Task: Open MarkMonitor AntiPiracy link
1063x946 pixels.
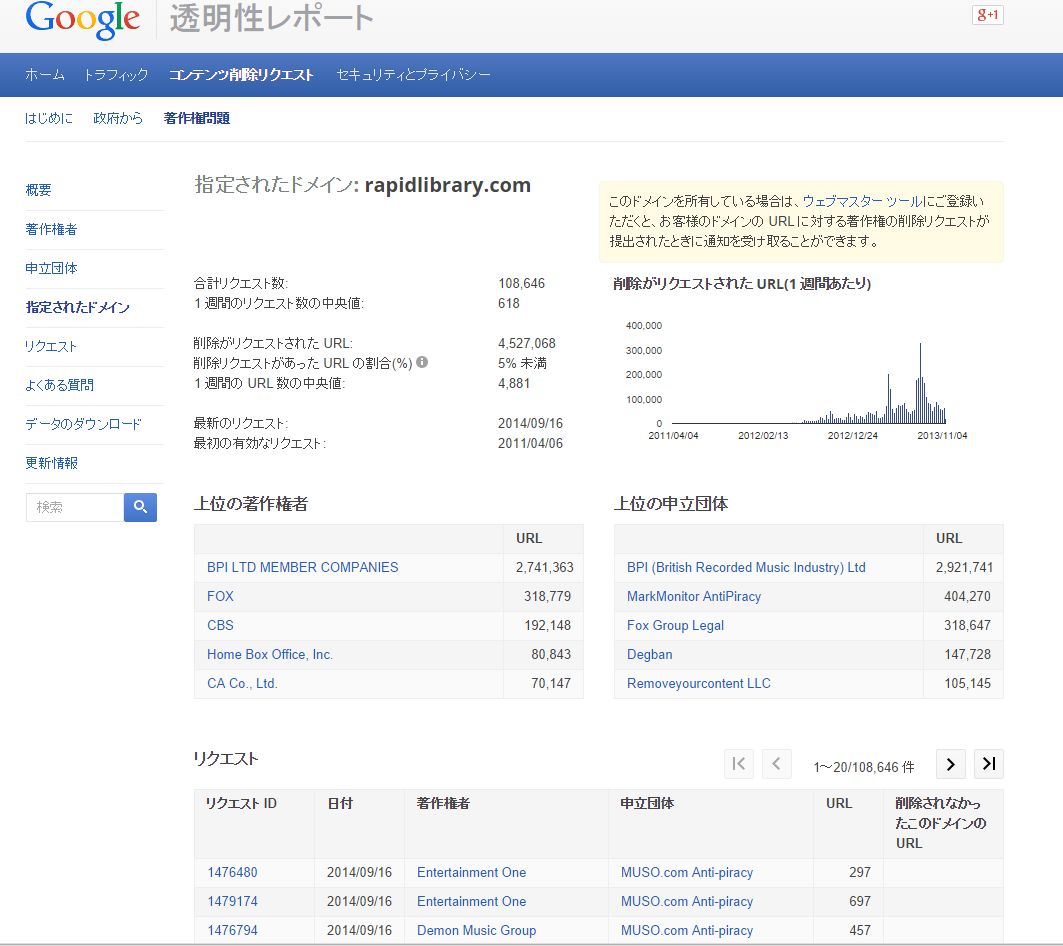Action: (694, 596)
